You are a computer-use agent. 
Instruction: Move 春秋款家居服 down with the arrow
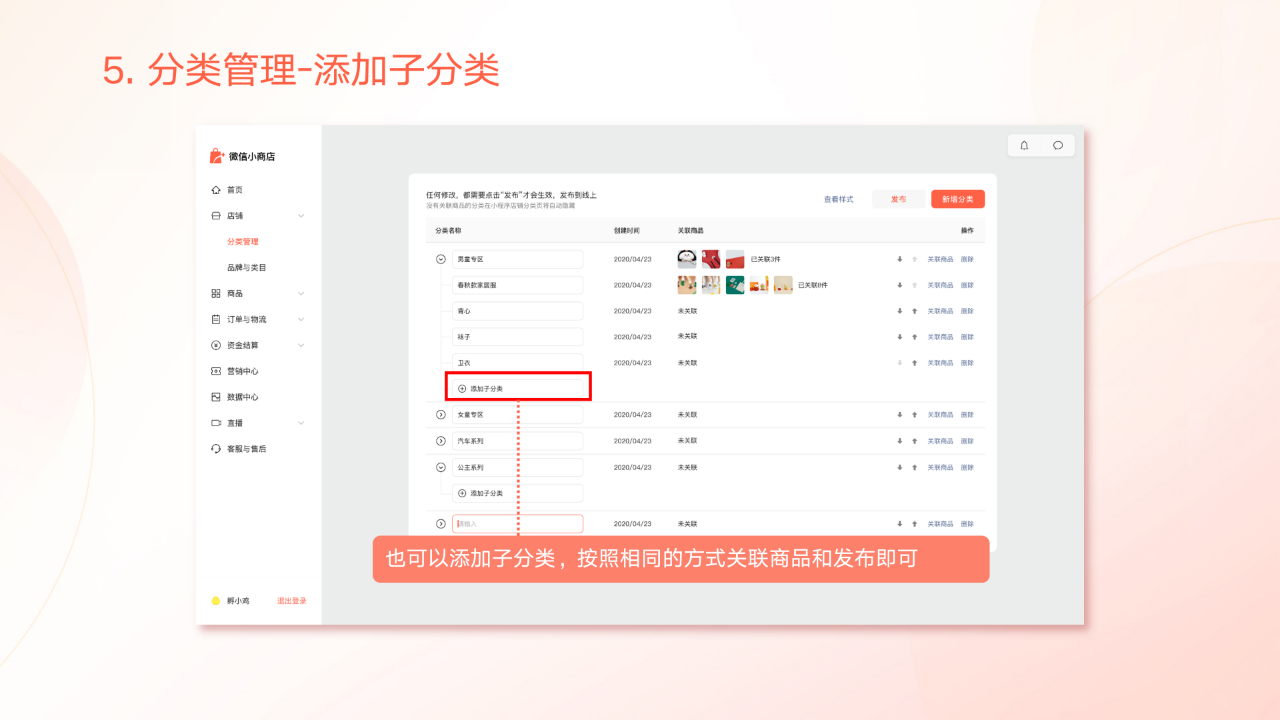pyautogui.click(x=900, y=285)
